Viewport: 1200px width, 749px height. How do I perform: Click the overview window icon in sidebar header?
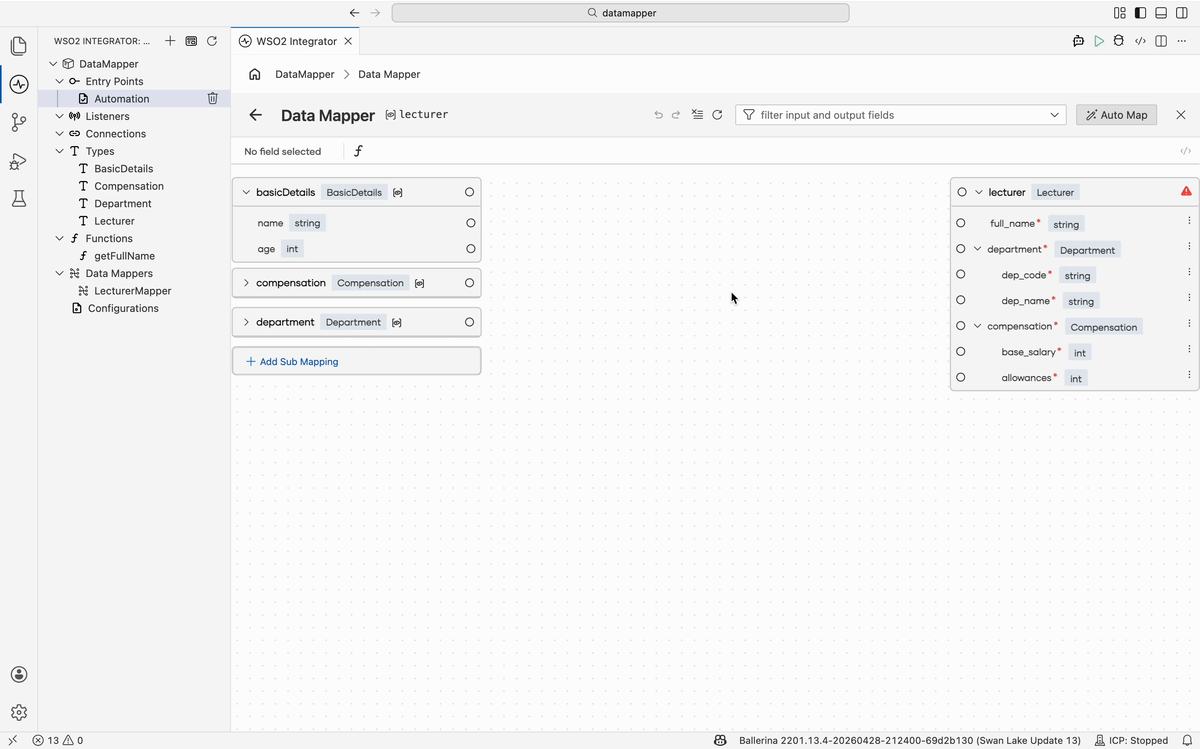click(191, 41)
